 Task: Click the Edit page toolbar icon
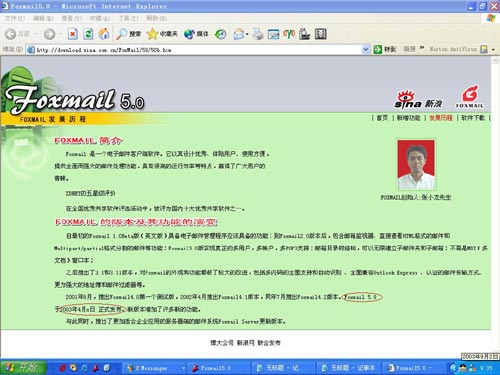(x=273, y=34)
